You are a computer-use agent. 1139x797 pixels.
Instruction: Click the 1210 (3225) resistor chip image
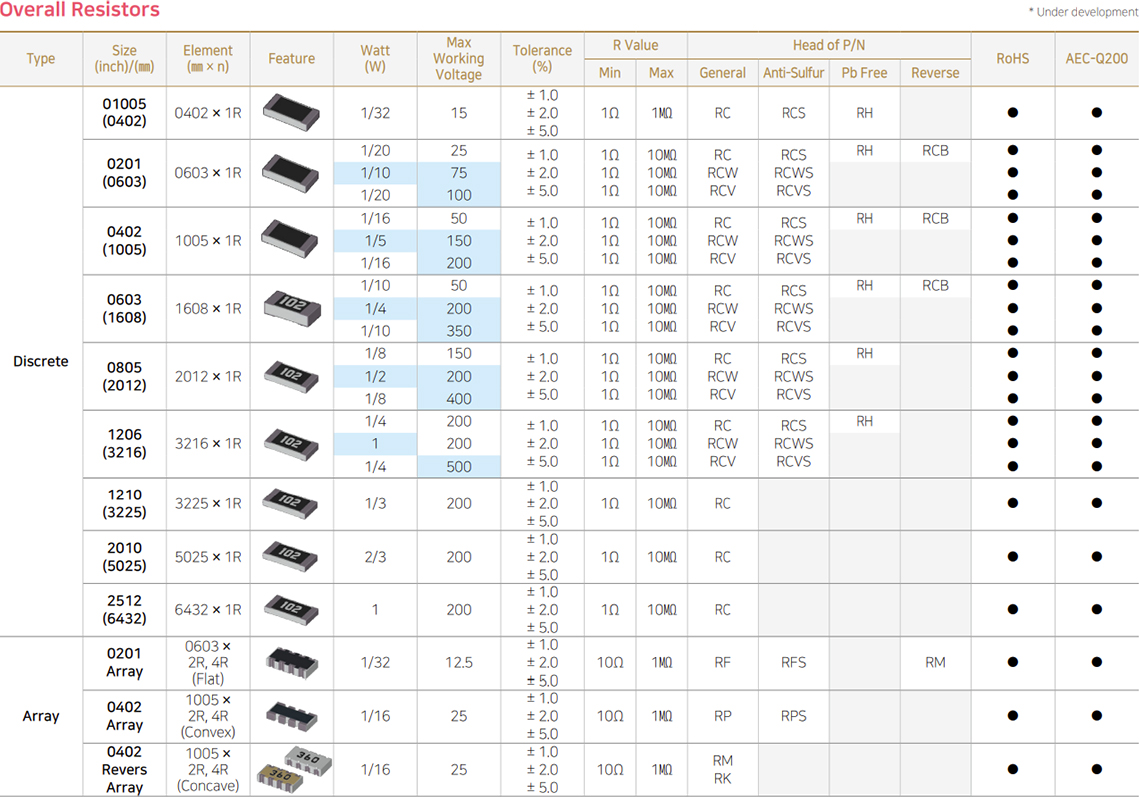click(x=290, y=503)
